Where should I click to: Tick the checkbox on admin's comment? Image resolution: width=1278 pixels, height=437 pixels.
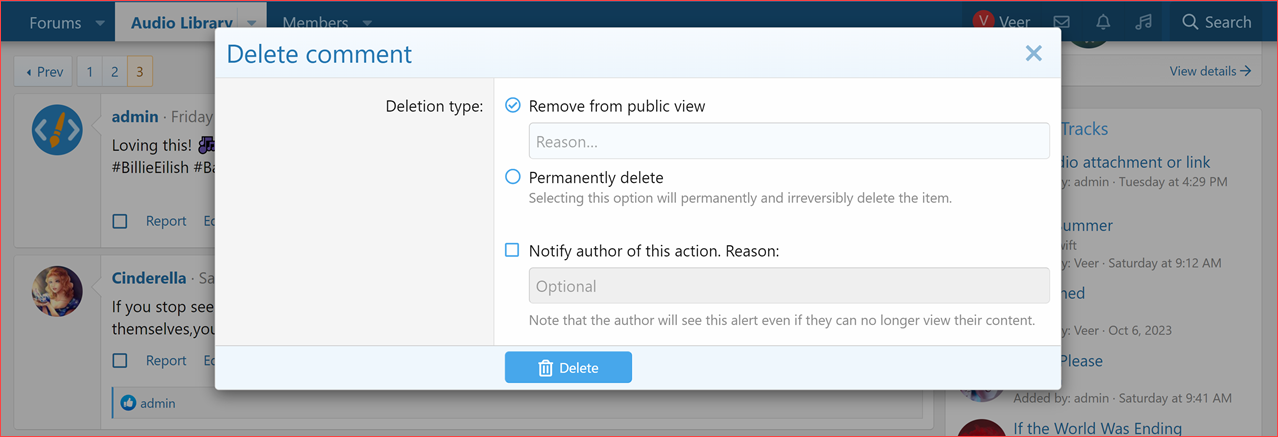[x=120, y=221]
